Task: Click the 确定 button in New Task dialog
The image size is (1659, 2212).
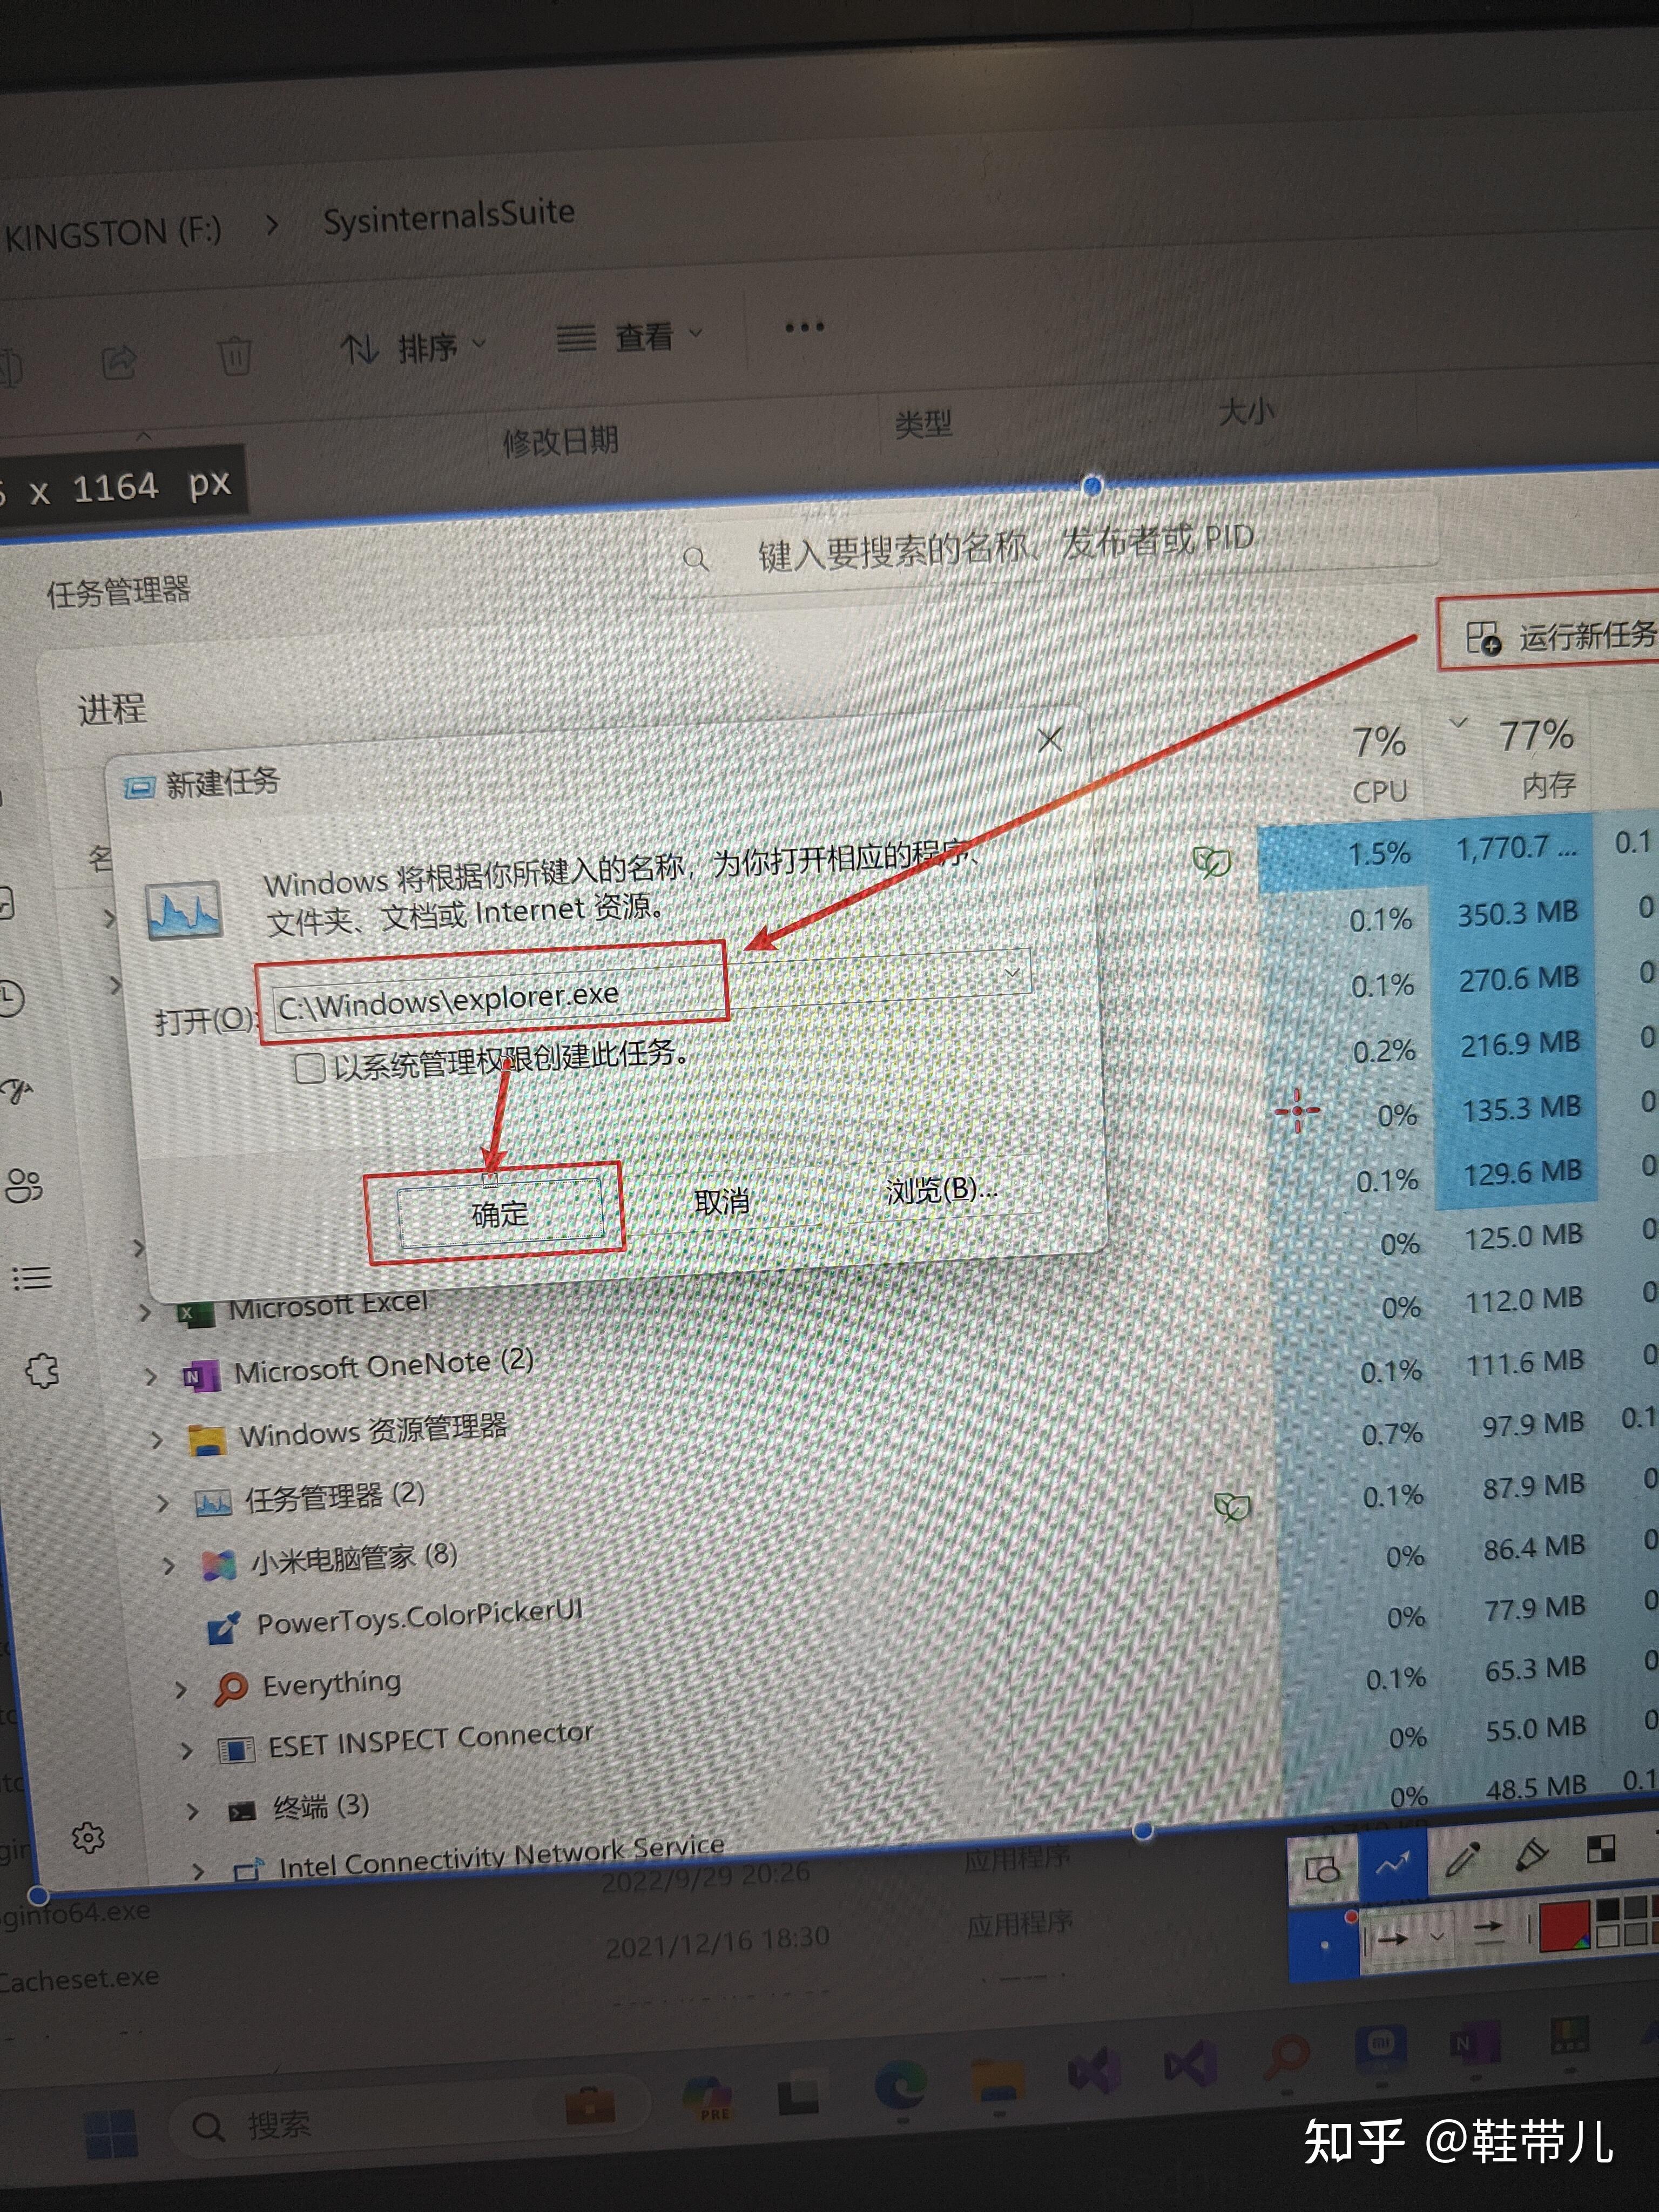Action: (x=500, y=1213)
